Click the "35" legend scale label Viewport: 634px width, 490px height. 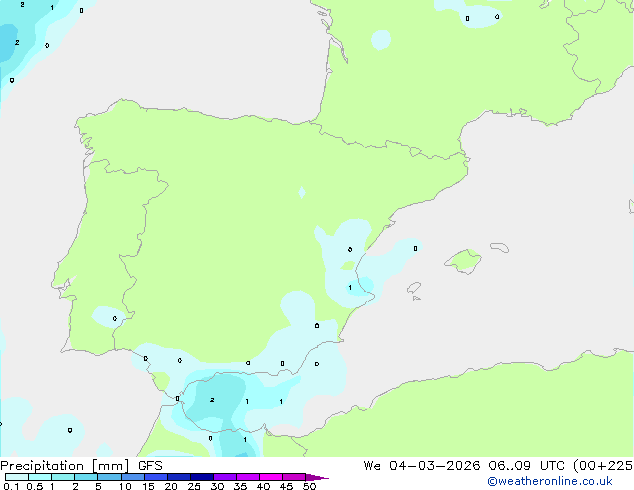click(x=240, y=486)
